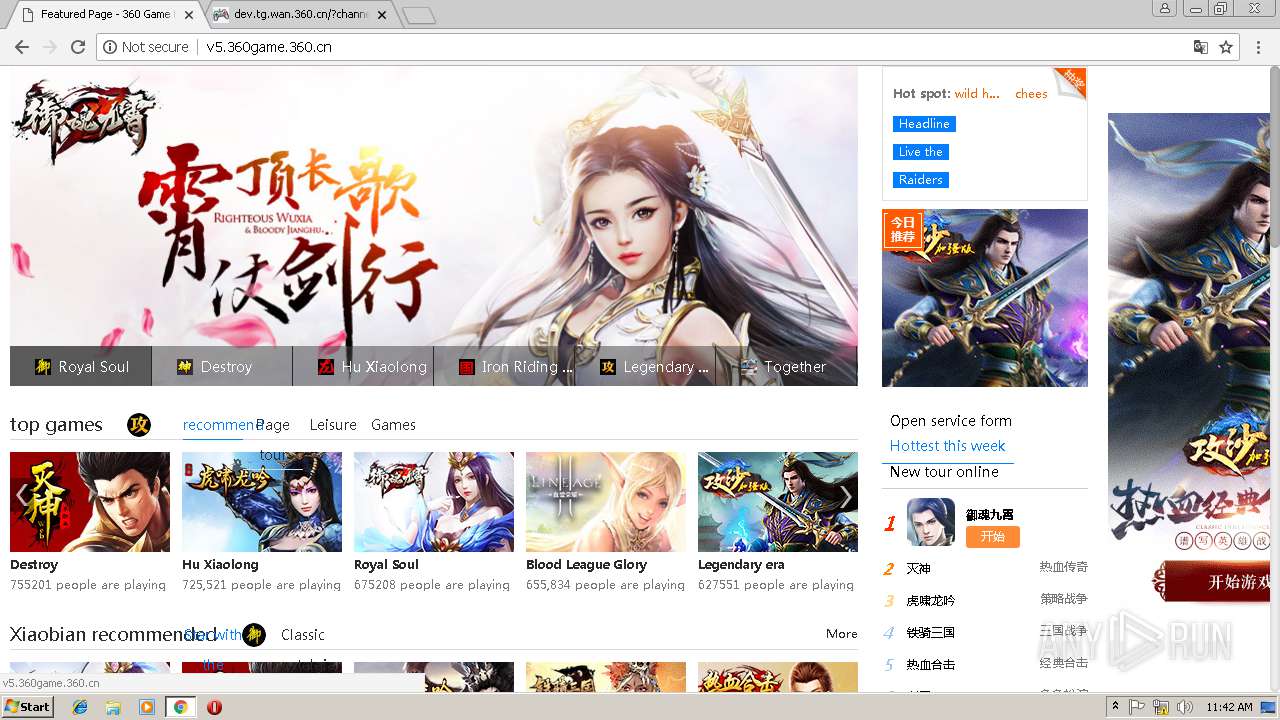The width and height of the screenshot is (1280, 720).
Task: Bookmark this page with the star icon
Action: click(x=1226, y=47)
